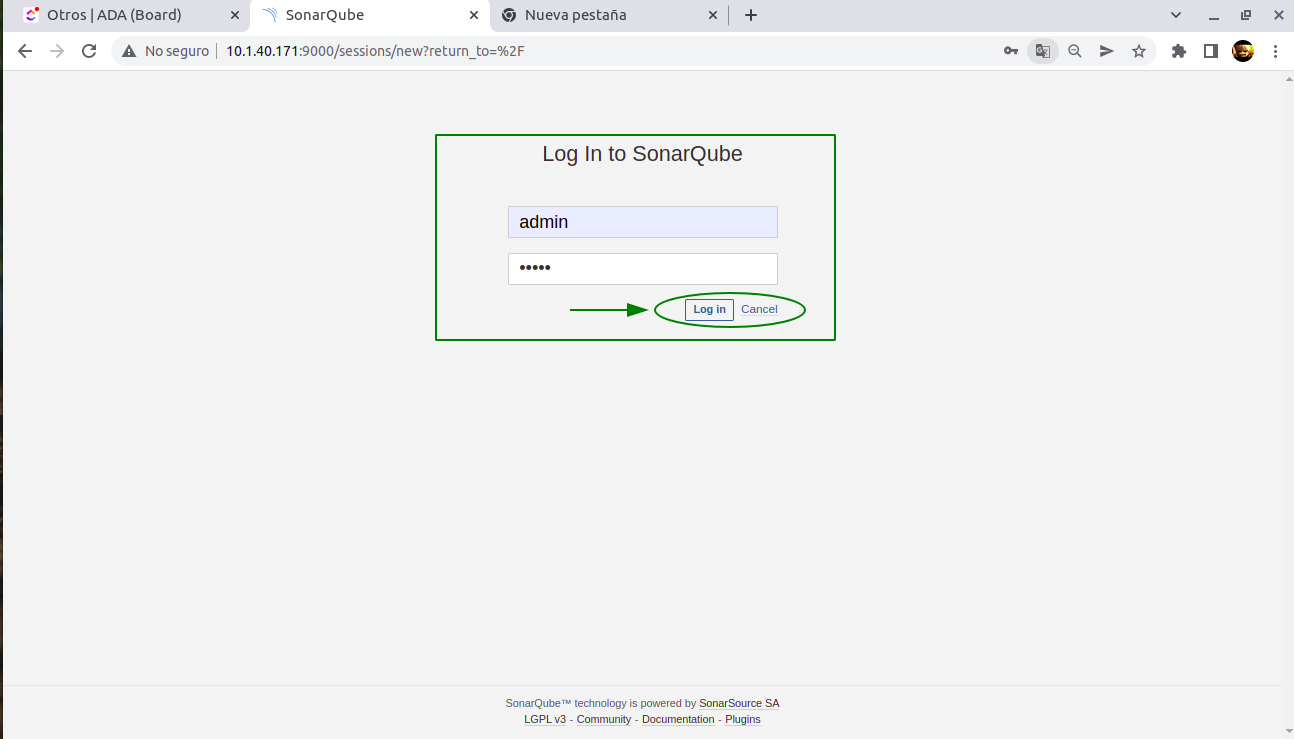Open the Documentation footer link

(678, 720)
